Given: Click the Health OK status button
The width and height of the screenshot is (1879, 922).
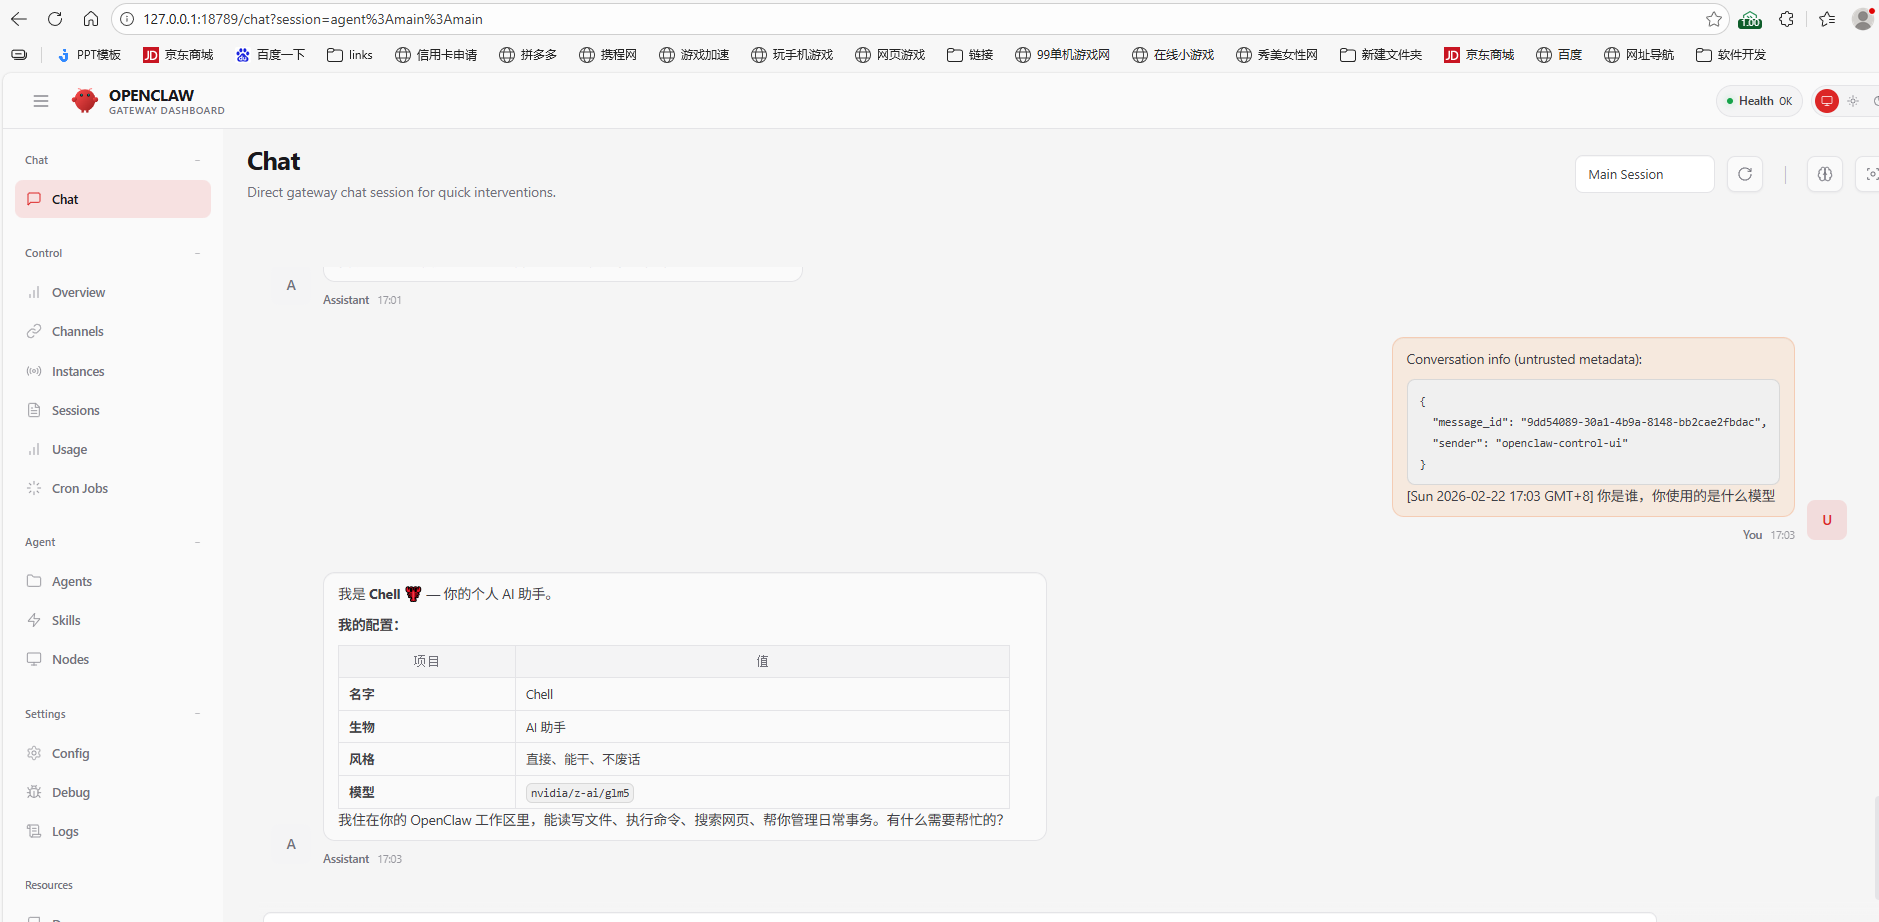Looking at the screenshot, I should [x=1758, y=100].
